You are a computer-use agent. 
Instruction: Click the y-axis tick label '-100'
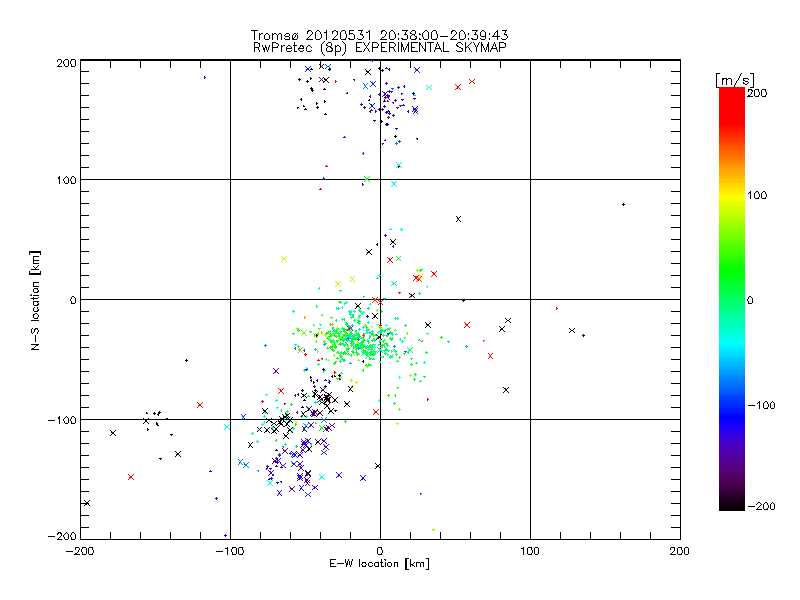[62, 420]
